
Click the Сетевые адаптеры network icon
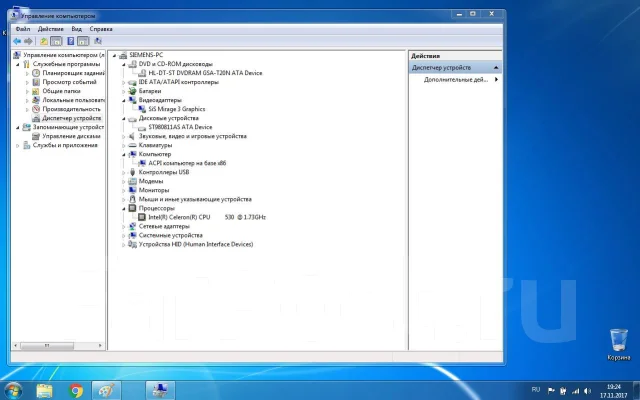tap(132, 226)
